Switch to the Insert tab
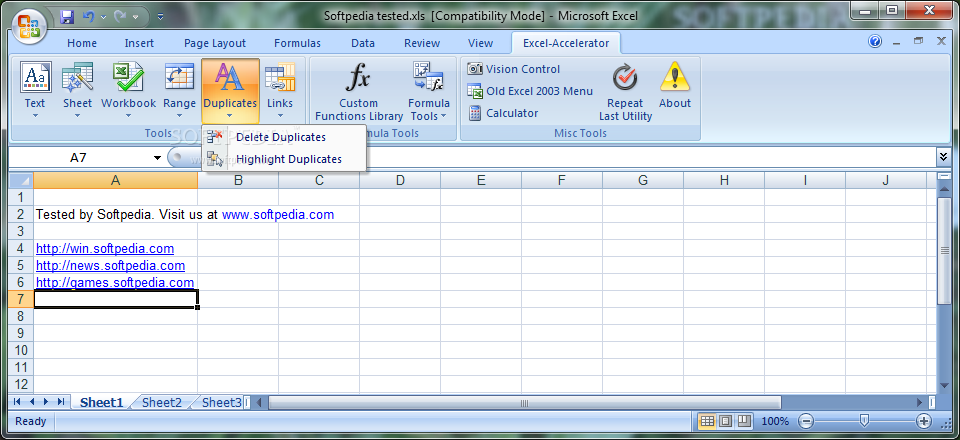The width and height of the screenshot is (960, 440). tap(140, 43)
